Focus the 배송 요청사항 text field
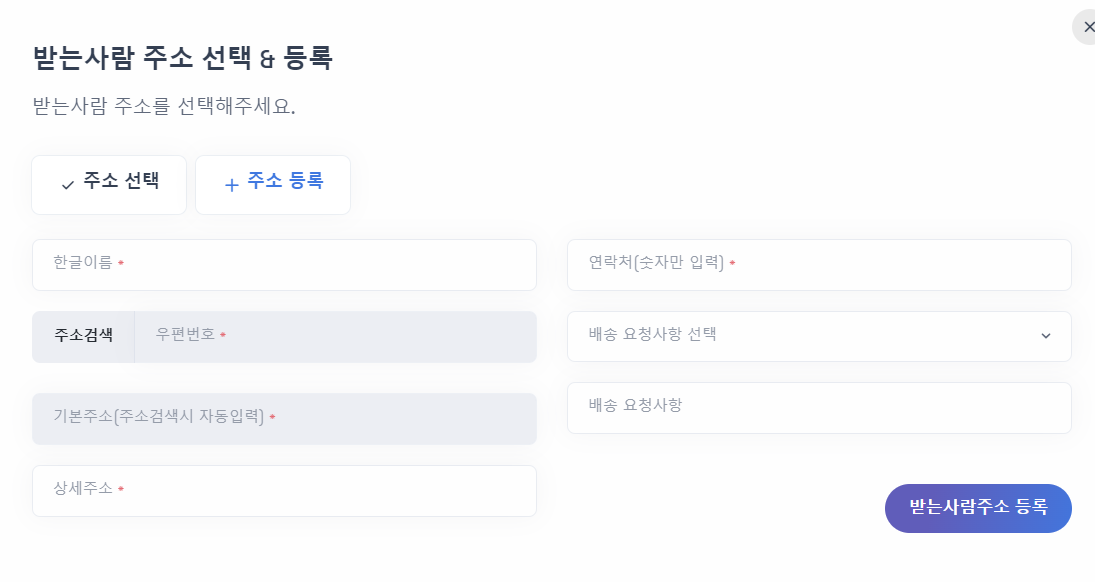The height and width of the screenshot is (582, 1095). [819, 407]
